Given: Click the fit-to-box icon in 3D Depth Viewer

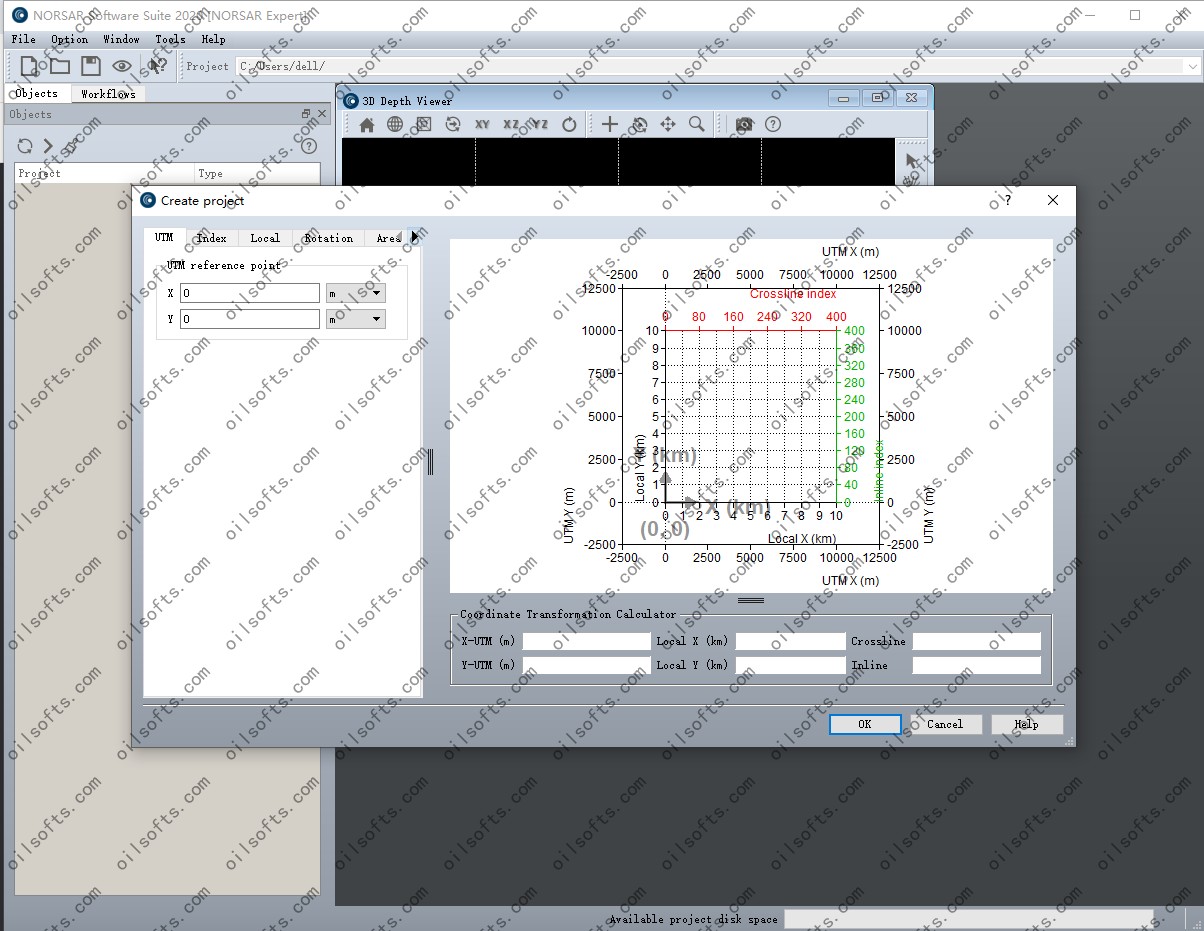Looking at the screenshot, I should tap(423, 124).
